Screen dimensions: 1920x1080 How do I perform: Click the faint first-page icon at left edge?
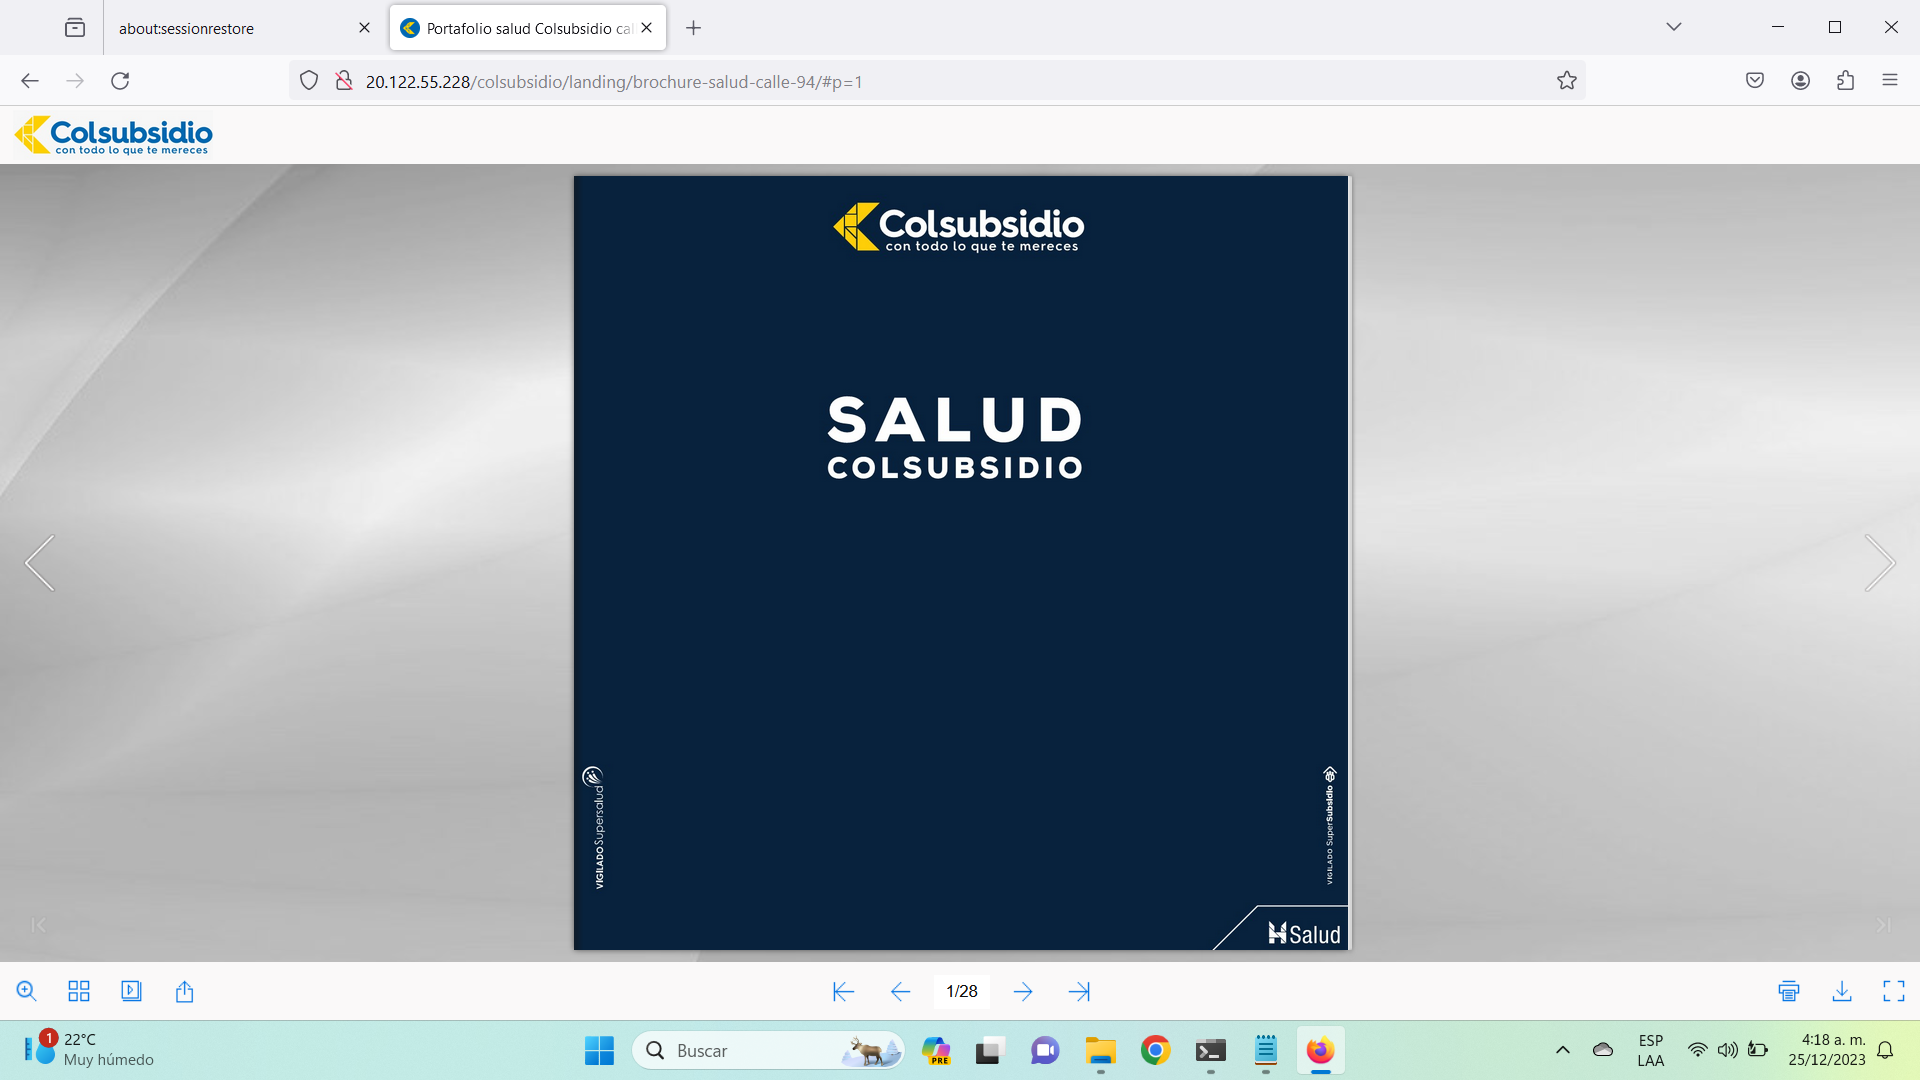(38, 925)
